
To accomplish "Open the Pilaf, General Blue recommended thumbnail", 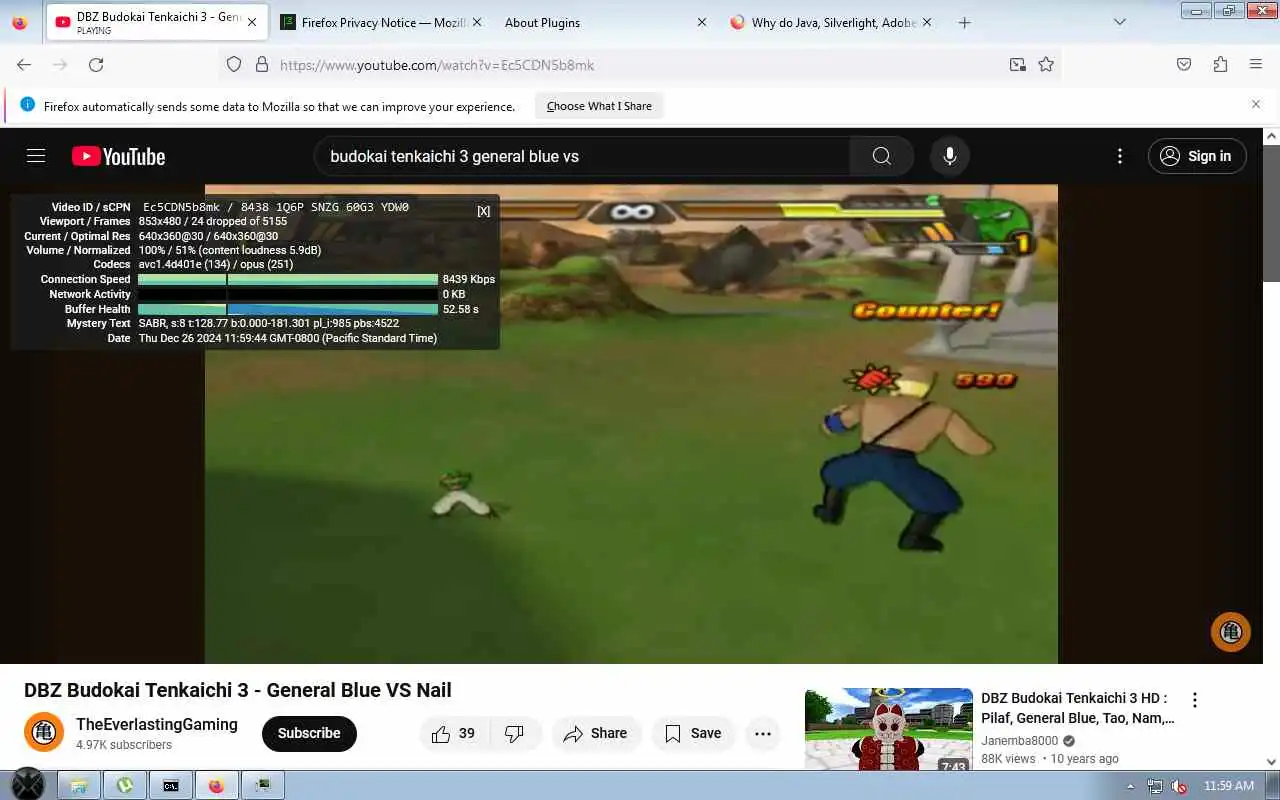I will 889,729.
